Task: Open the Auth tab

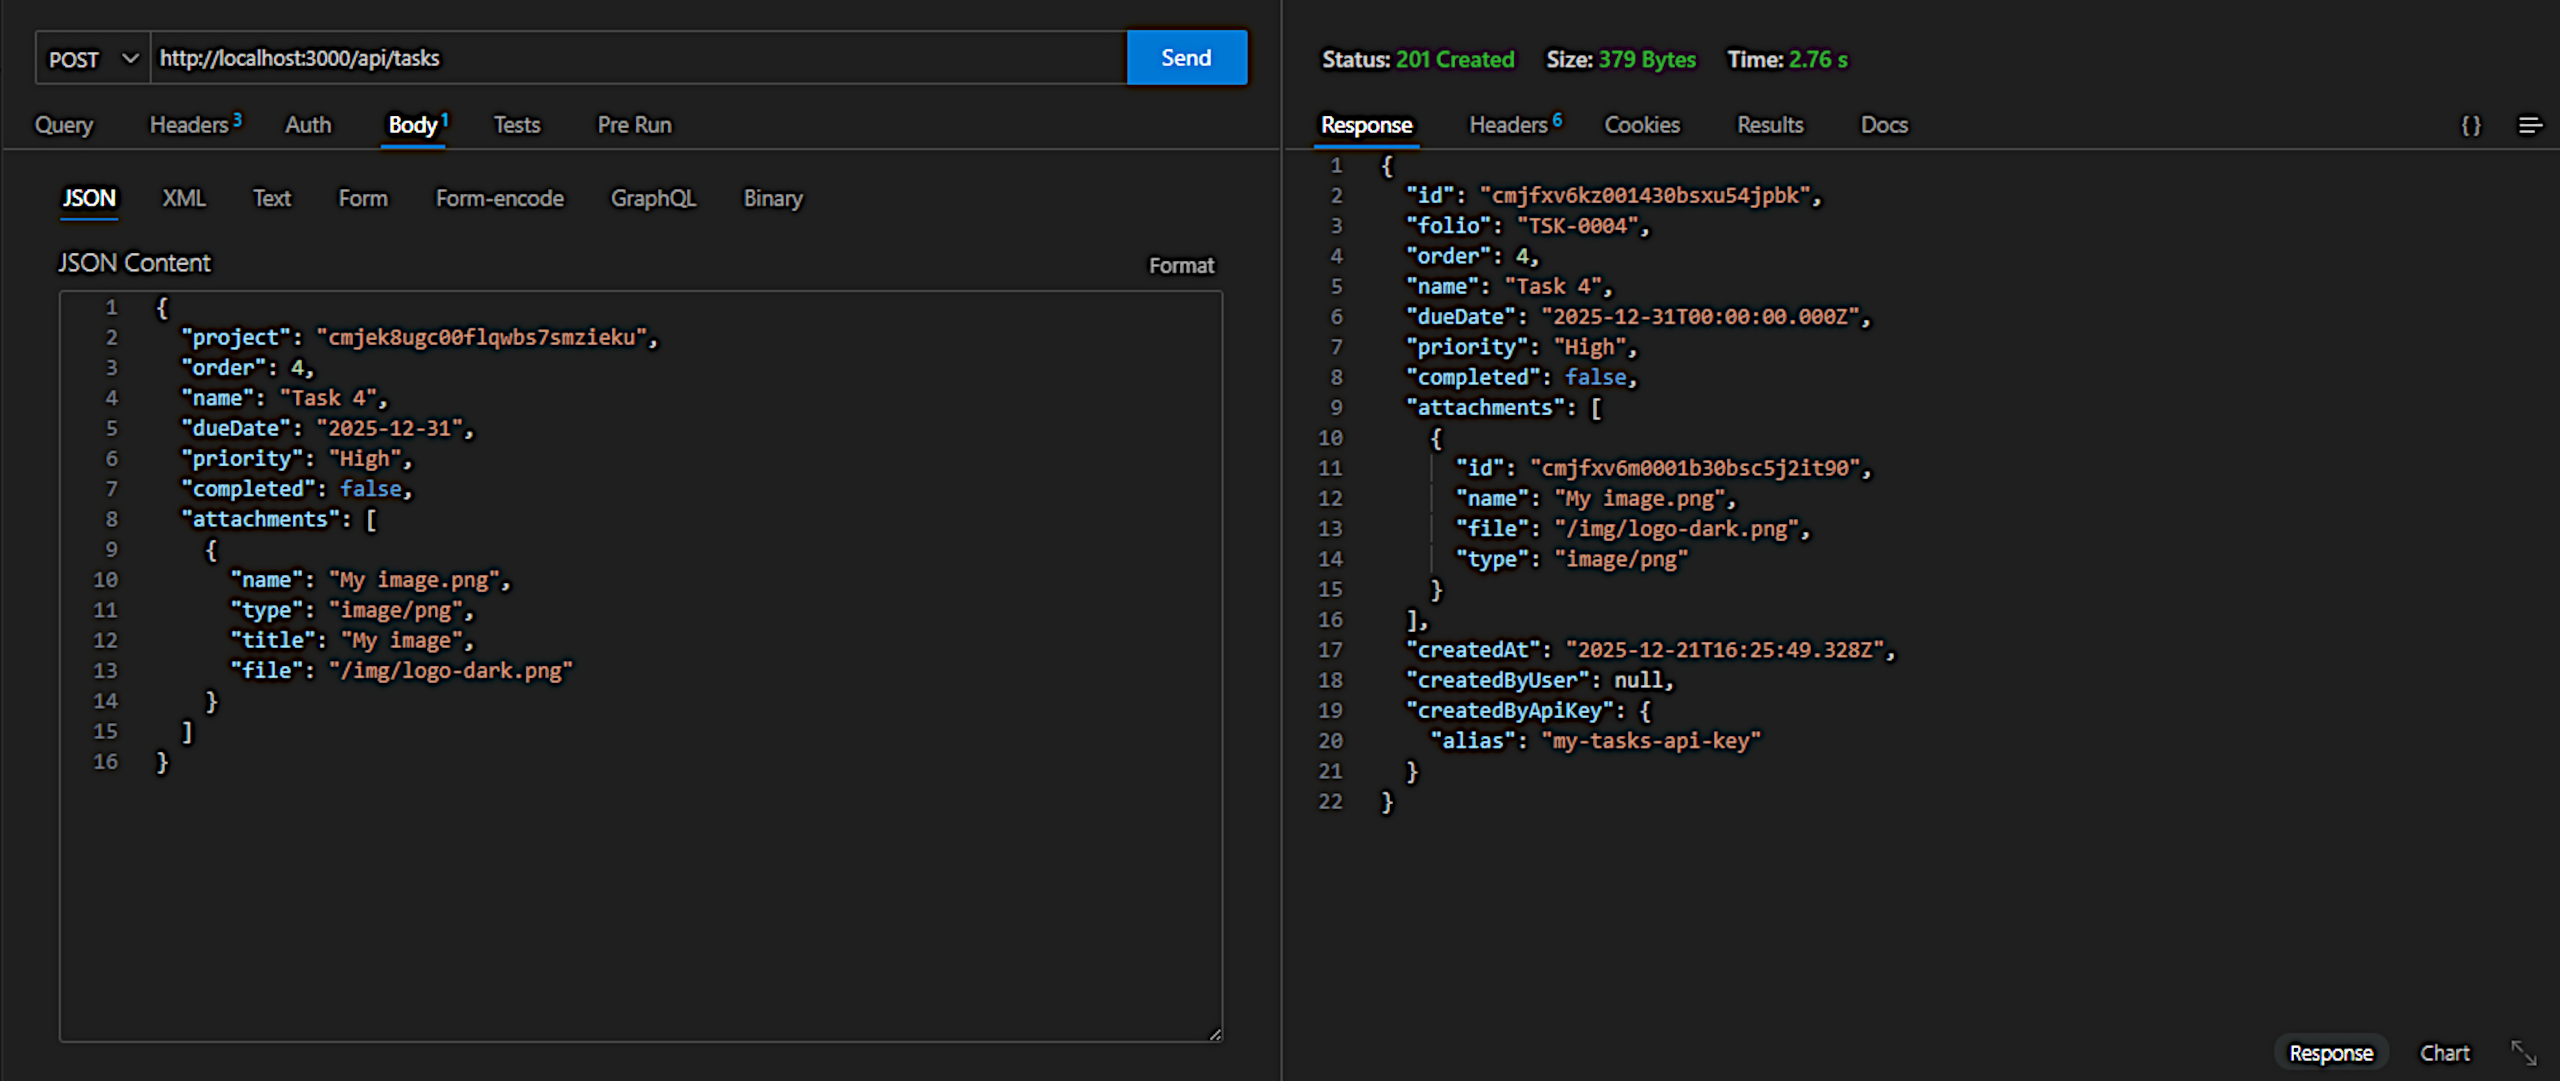Action: pos(307,125)
